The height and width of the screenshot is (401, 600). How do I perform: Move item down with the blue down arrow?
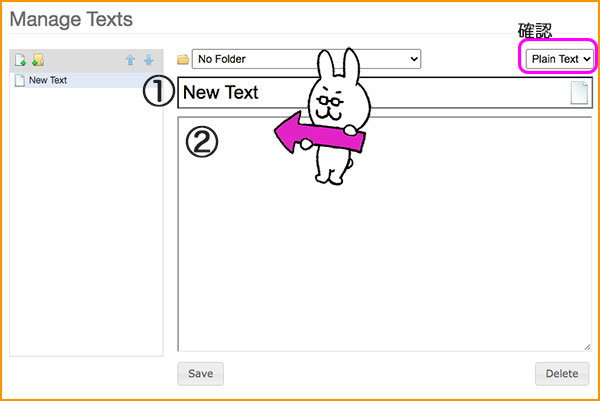click(149, 60)
